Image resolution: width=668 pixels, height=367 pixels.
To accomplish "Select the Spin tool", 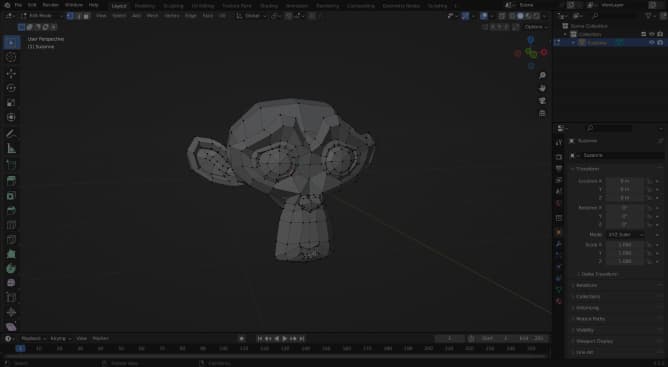I will 11,268.
